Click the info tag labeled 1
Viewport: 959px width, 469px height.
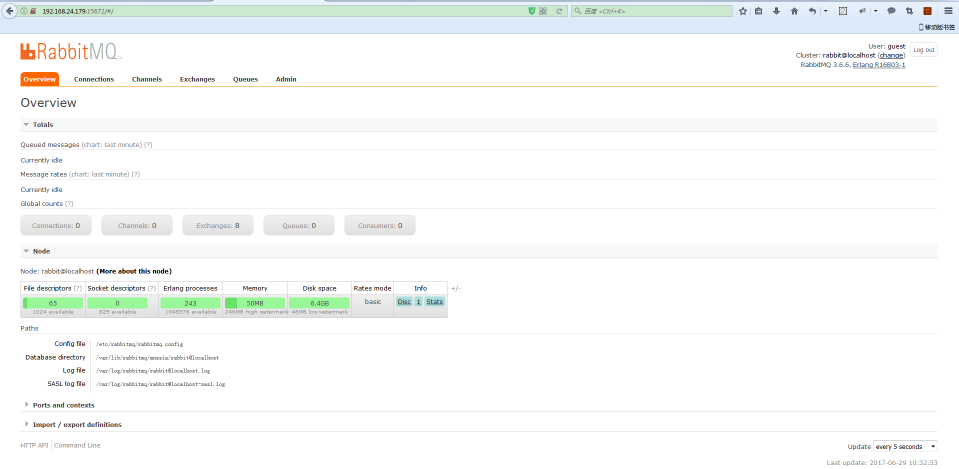pos(418,301)
